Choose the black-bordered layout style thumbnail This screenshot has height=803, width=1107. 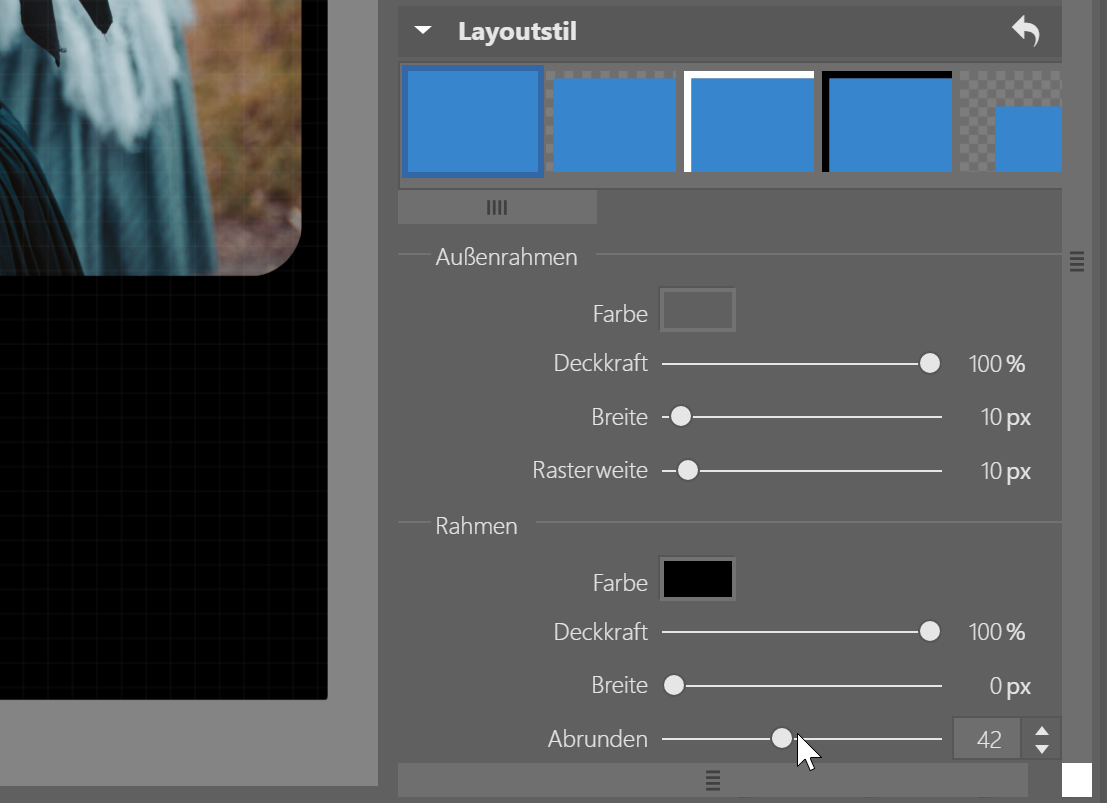click(887, 122)
